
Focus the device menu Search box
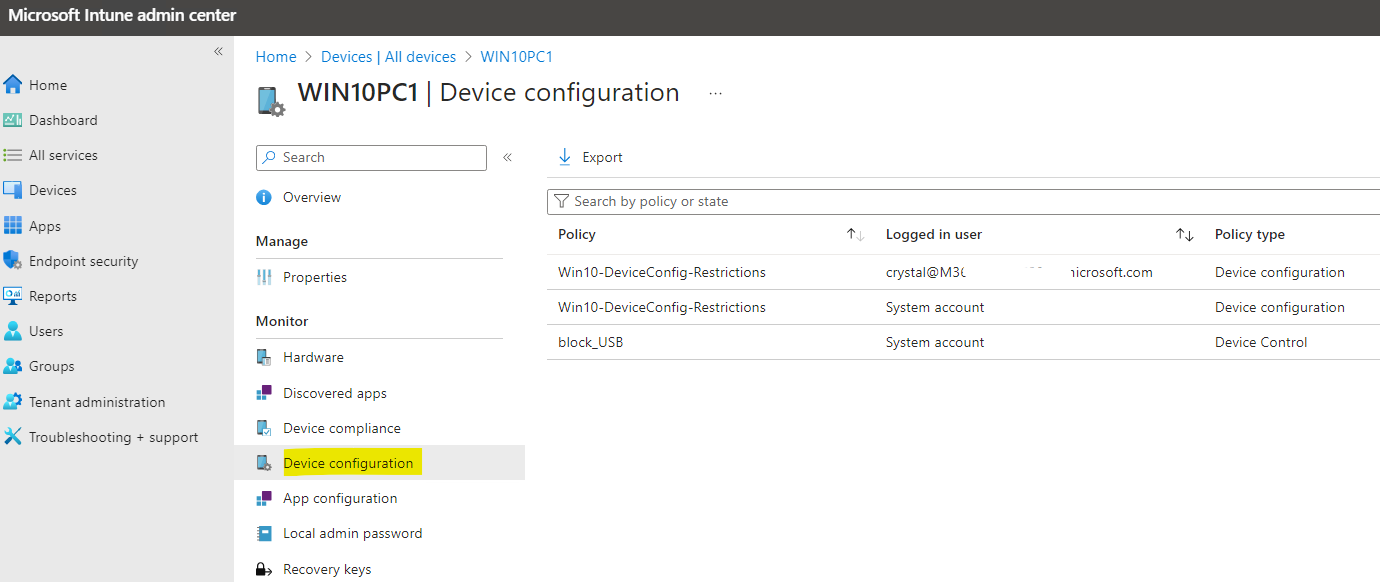point(371,157)
